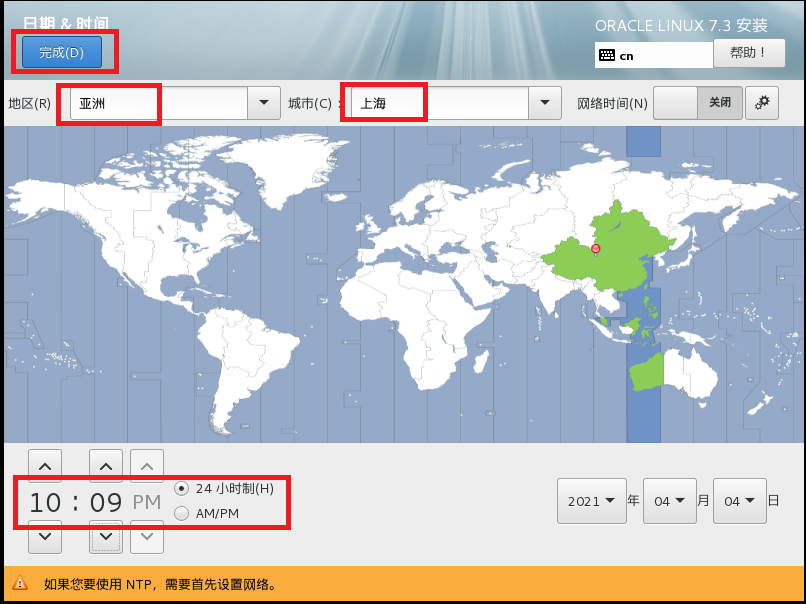The image size is (806, 604).
Task: Open the 城市 city dropdown arrow
Action: click(545, 103)
